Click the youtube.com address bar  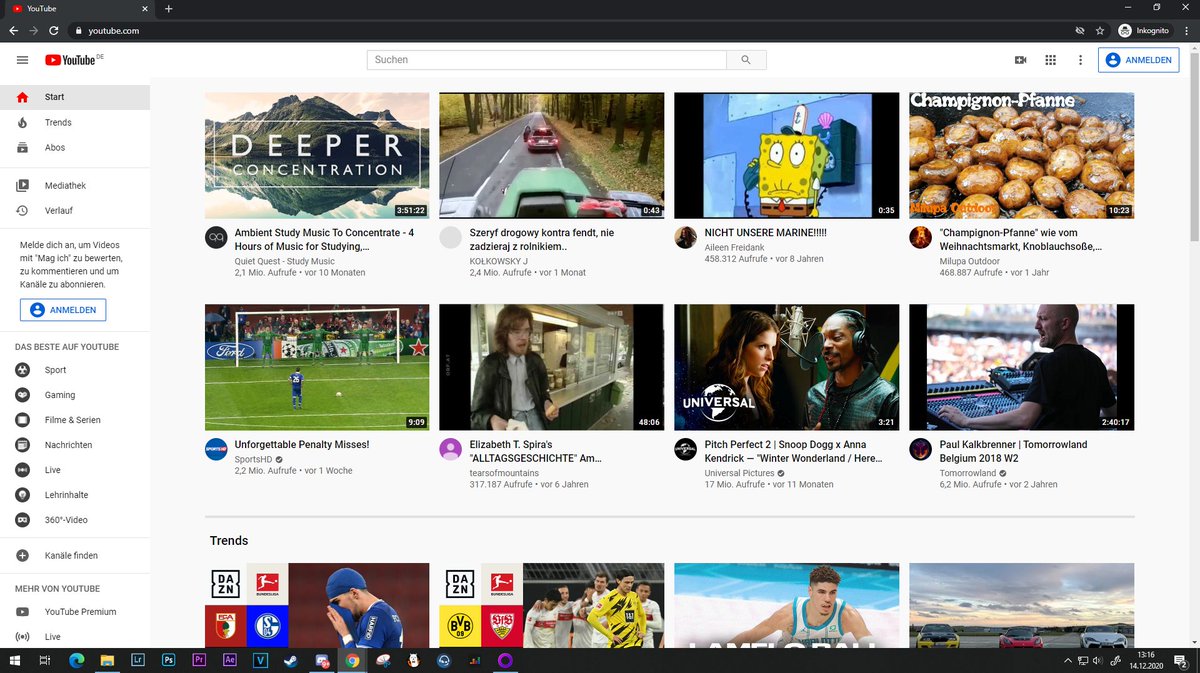coord(570,31)
